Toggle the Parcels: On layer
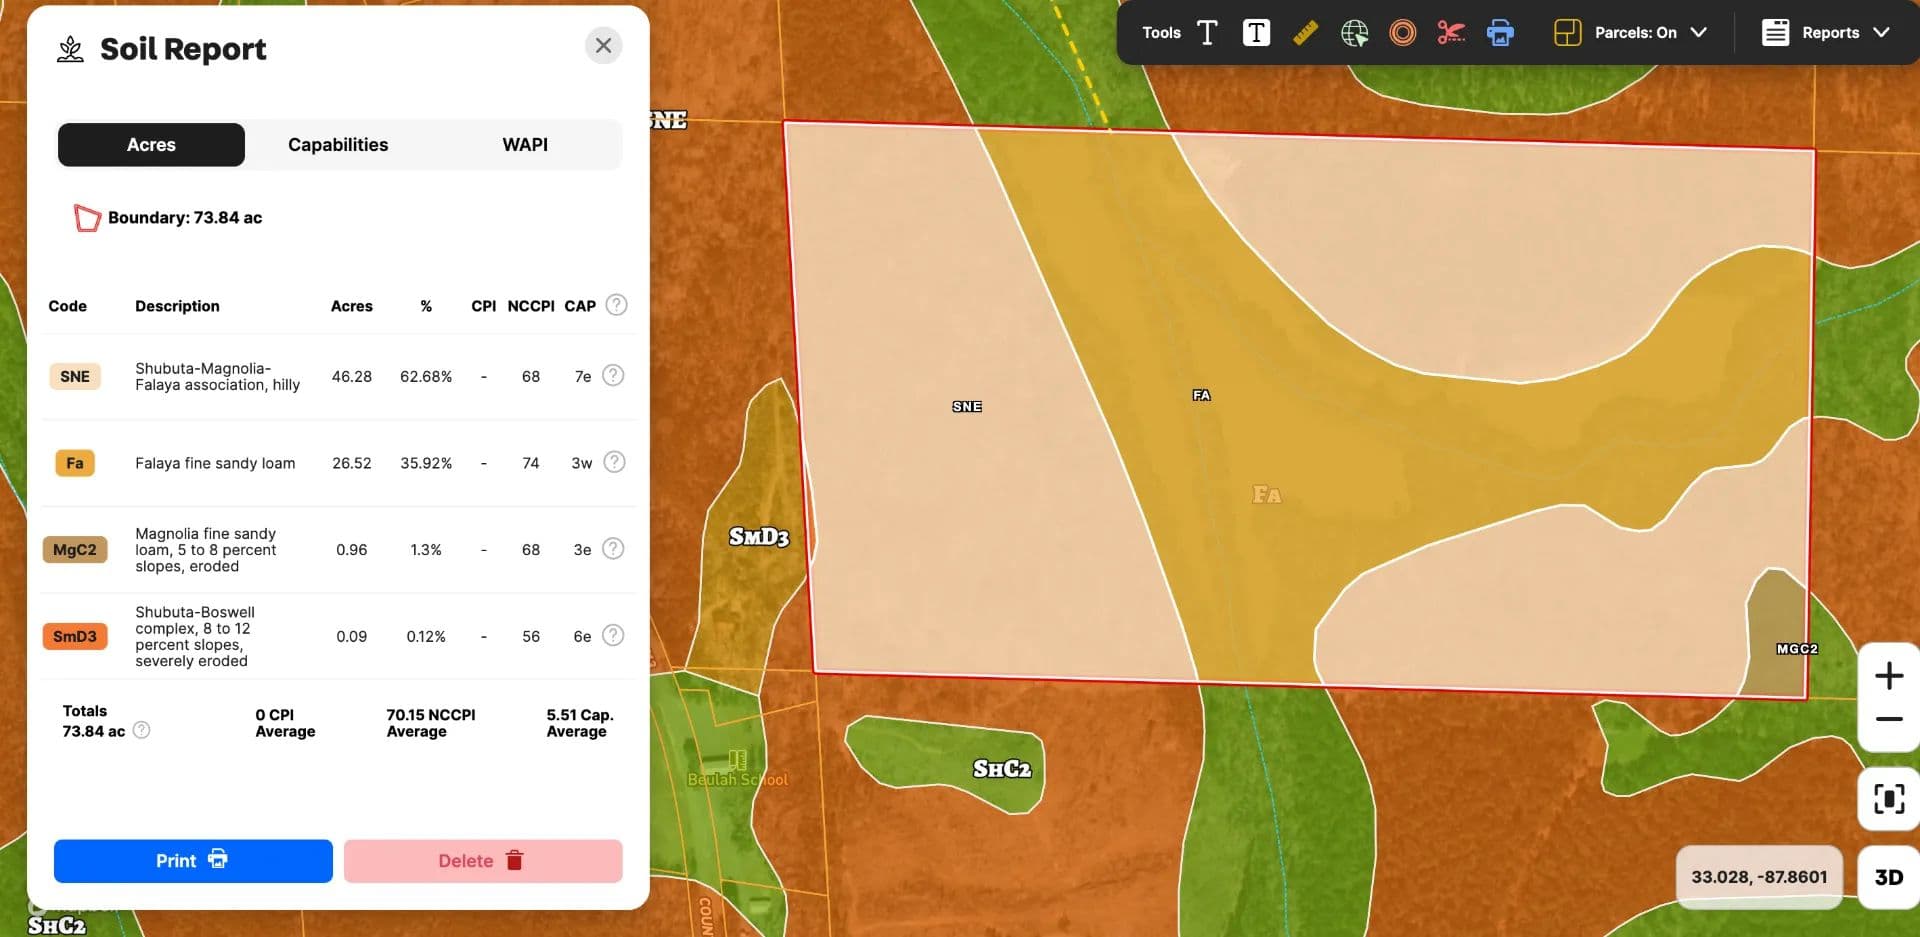Screen dimensions: 1920x937 point(1615,33)
